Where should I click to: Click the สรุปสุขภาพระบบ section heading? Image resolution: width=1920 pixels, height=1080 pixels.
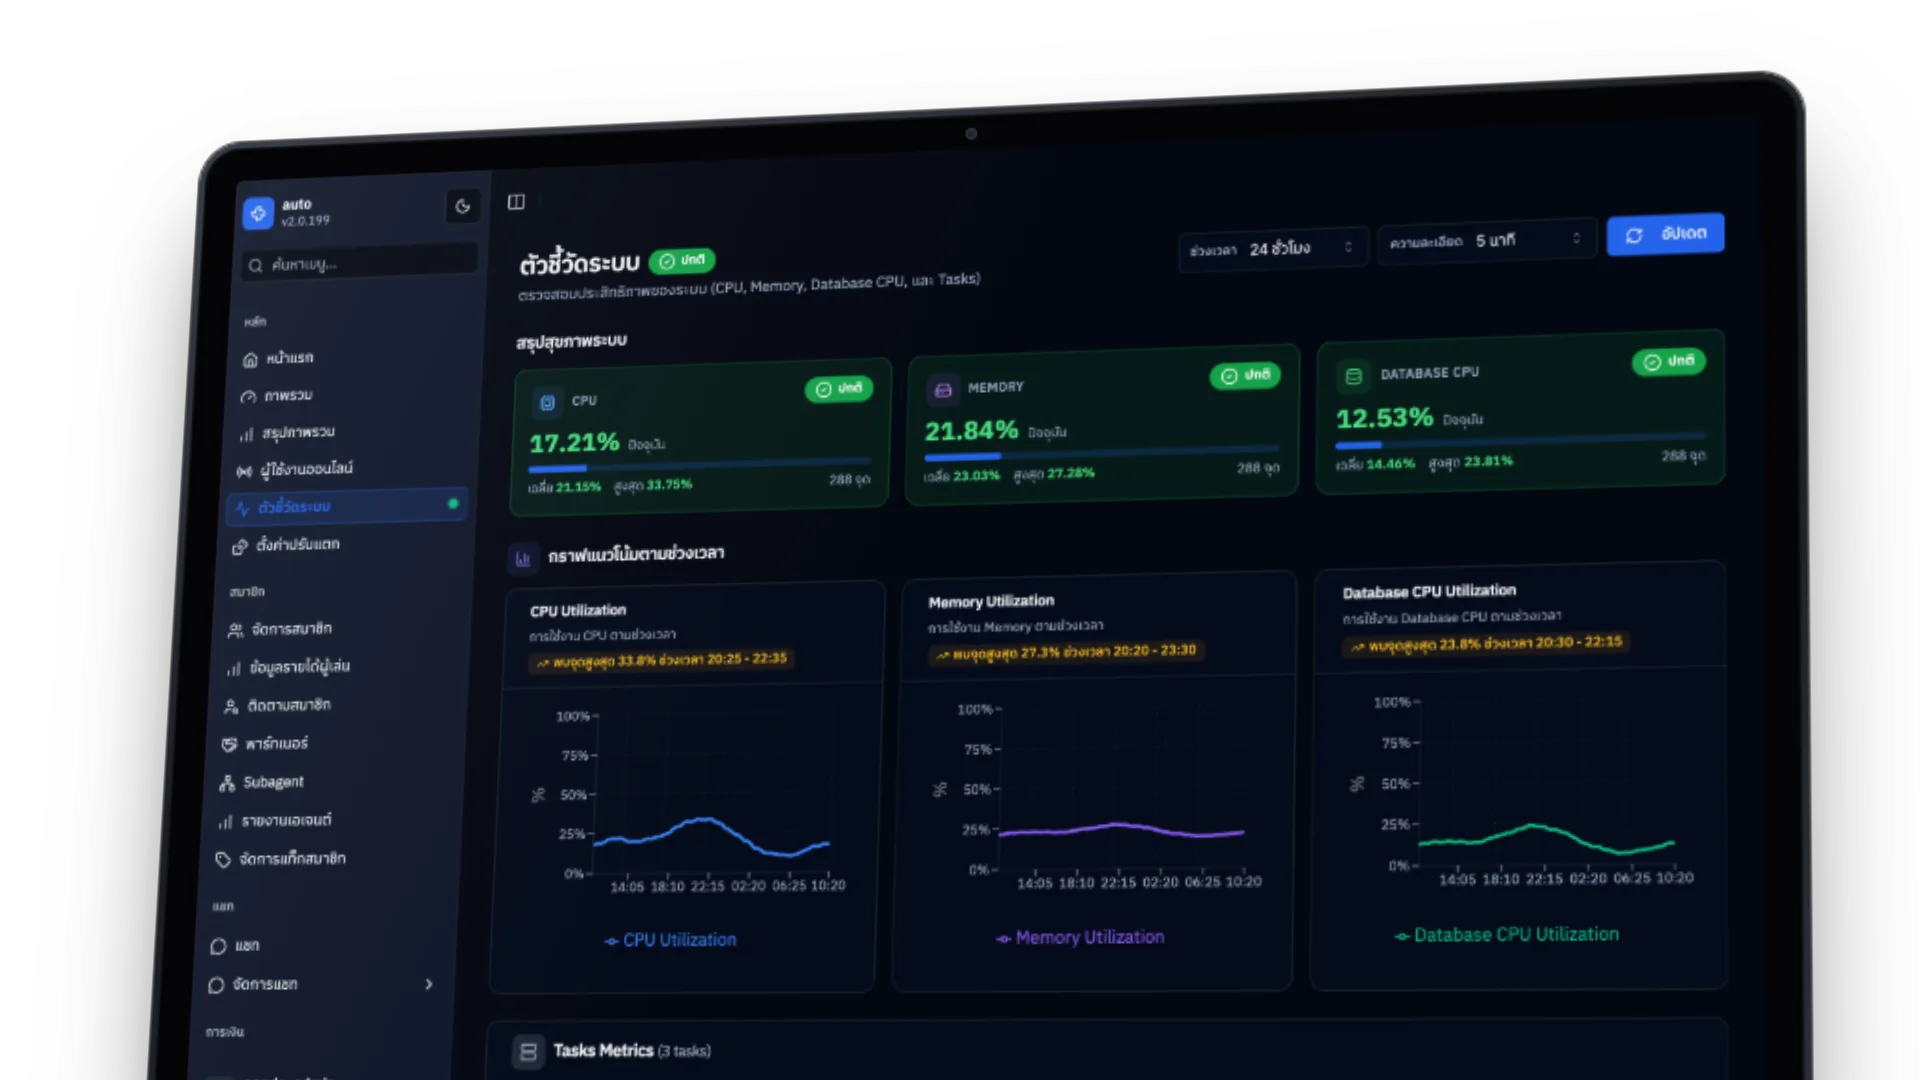coord(571,342)
